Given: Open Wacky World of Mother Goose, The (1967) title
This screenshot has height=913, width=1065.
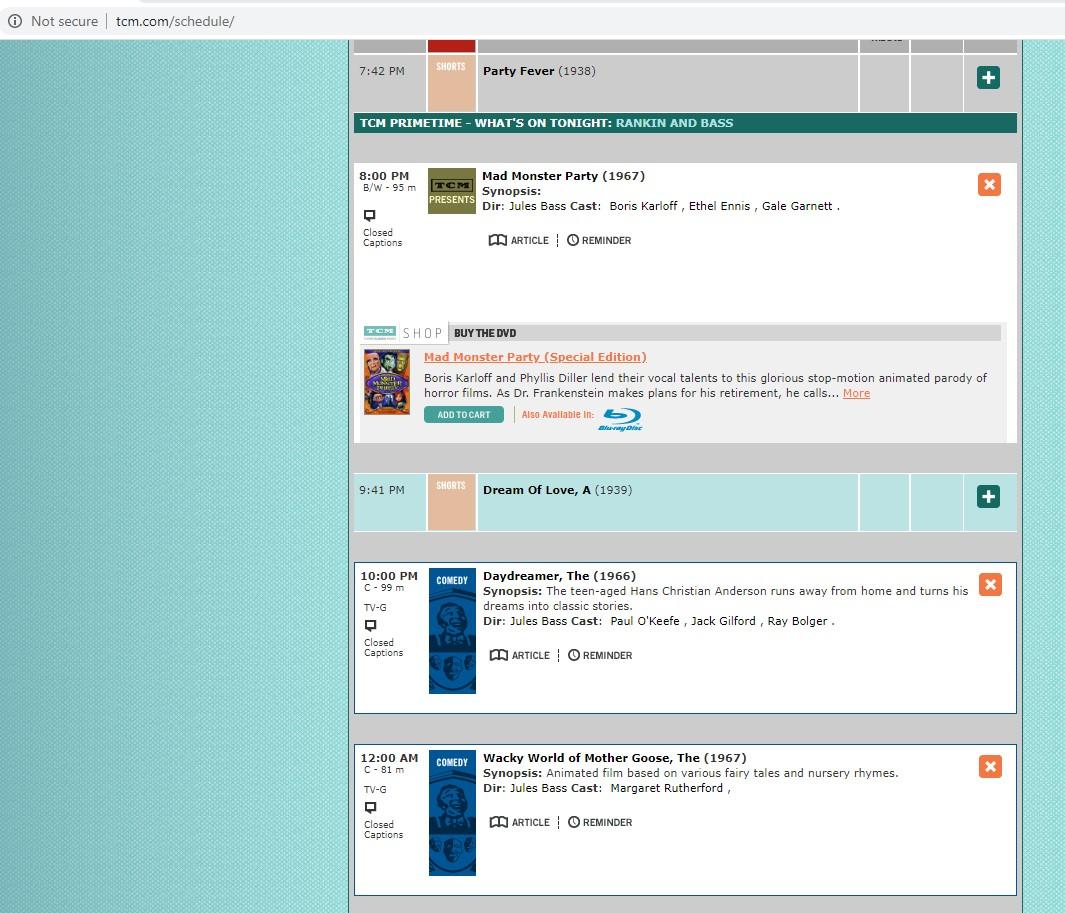Looking at the screenshot, I should tap(615, 758).
